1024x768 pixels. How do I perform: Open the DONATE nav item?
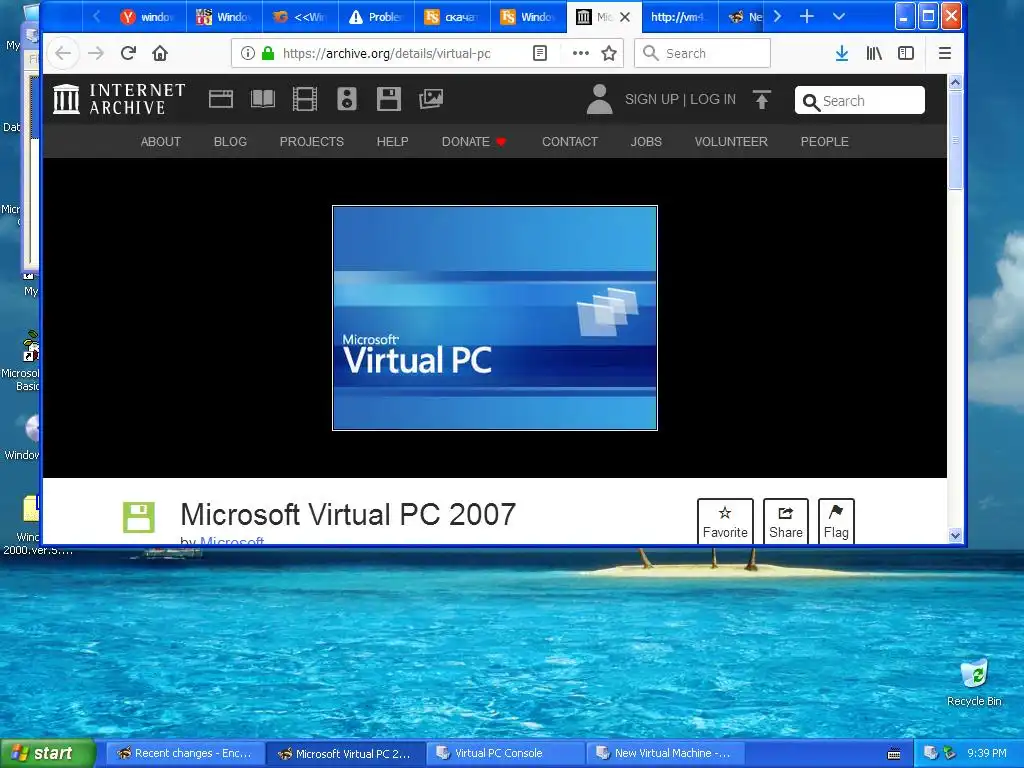pyautogui.click(x=473, y=142)
